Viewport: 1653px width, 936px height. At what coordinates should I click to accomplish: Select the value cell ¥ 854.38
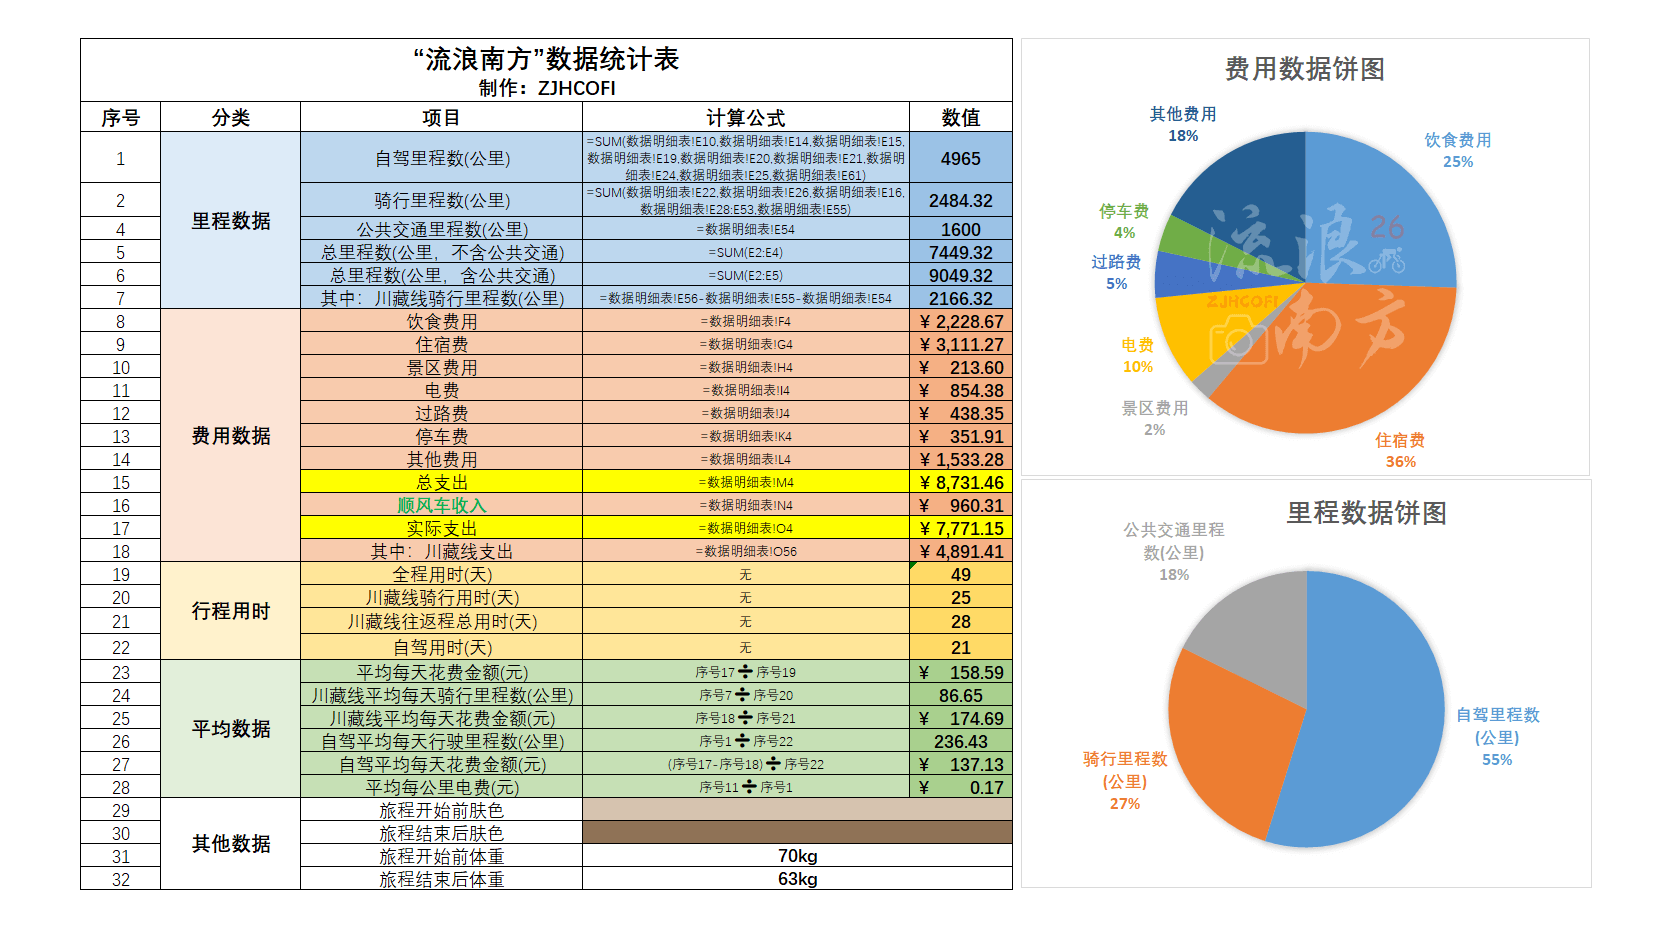(961, 390)
